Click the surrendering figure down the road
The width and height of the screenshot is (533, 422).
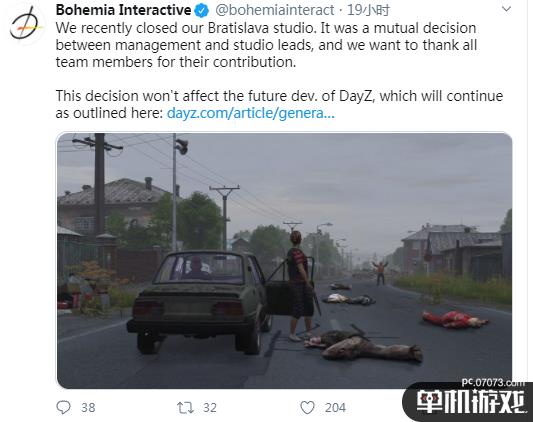tap(380, 273)
